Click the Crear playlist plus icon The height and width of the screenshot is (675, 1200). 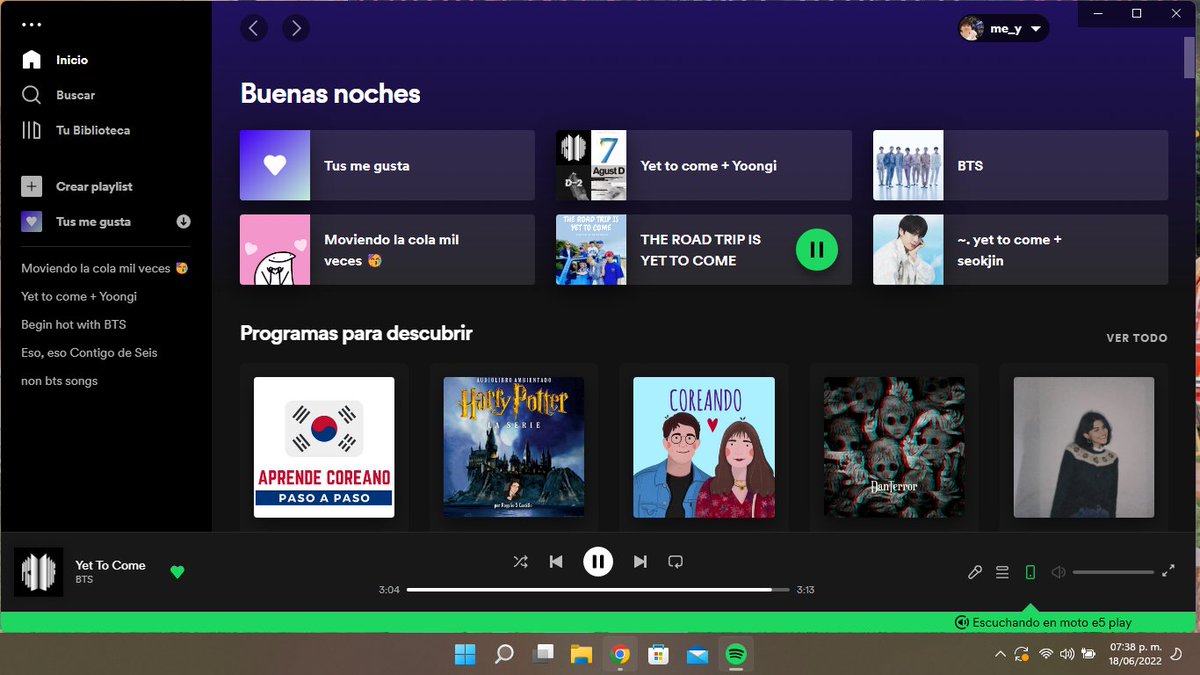pyautogui.click(x=32, y=187)
